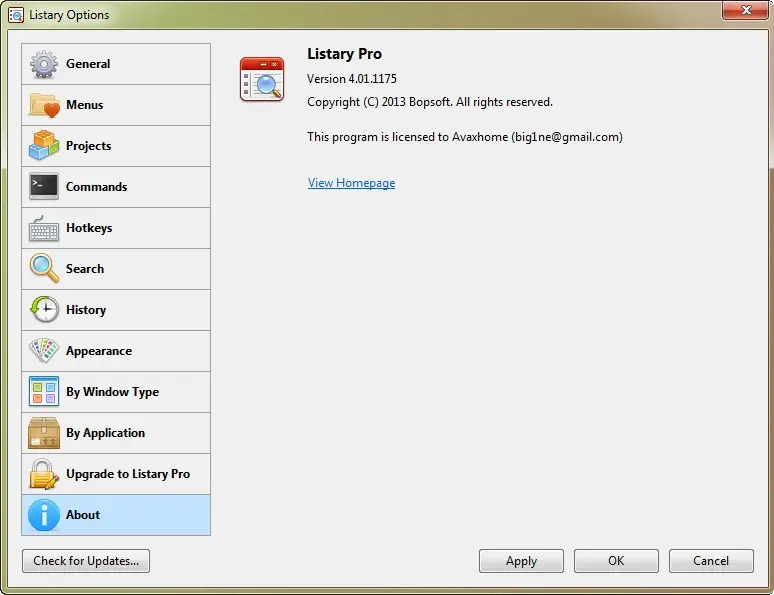Click the Listary icon in title bar
Screen dimensions: 774x595
(16, 15)
